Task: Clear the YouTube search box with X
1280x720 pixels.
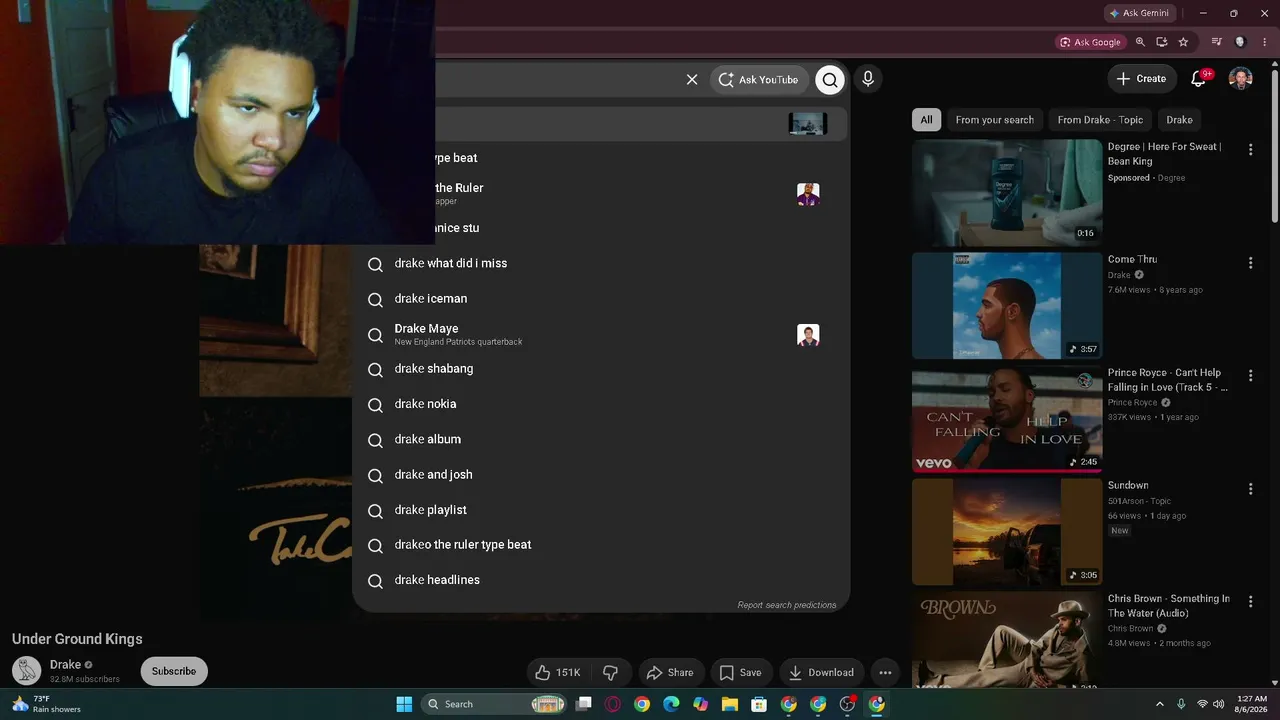Action: click(692, 80)
